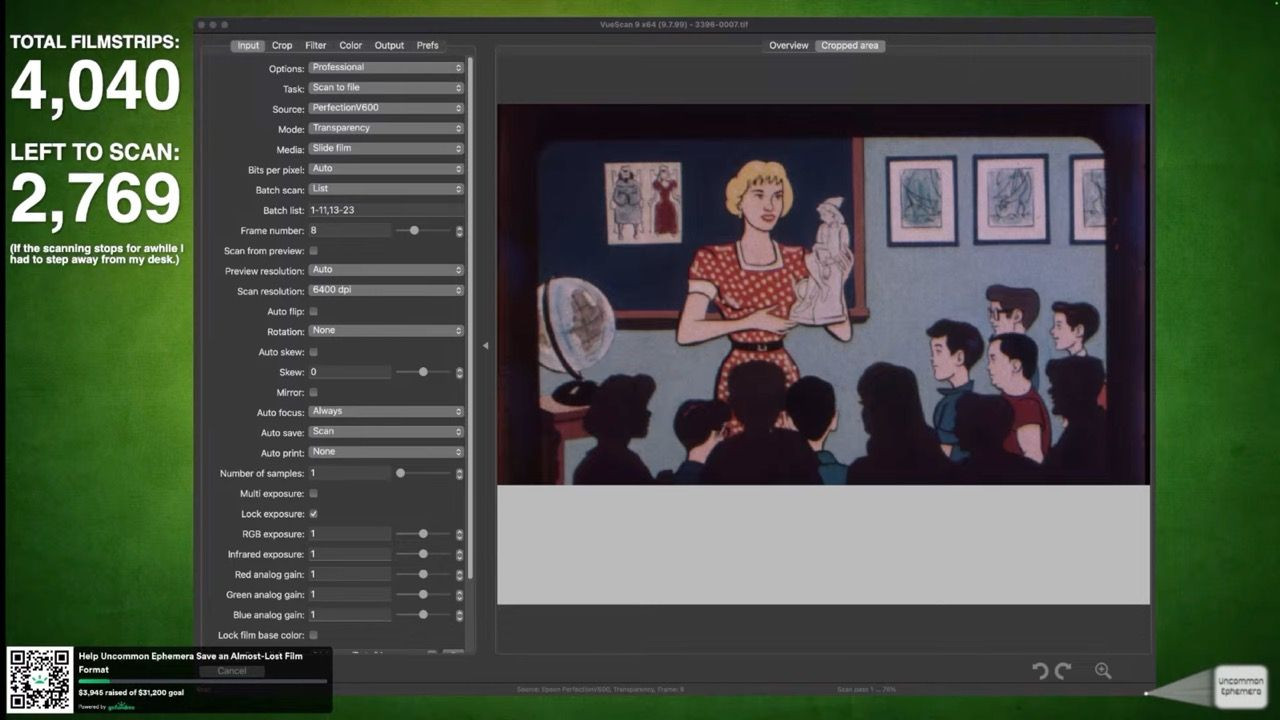Click the Red analog gain value field
1280x720 pixels.
(349, 574)
